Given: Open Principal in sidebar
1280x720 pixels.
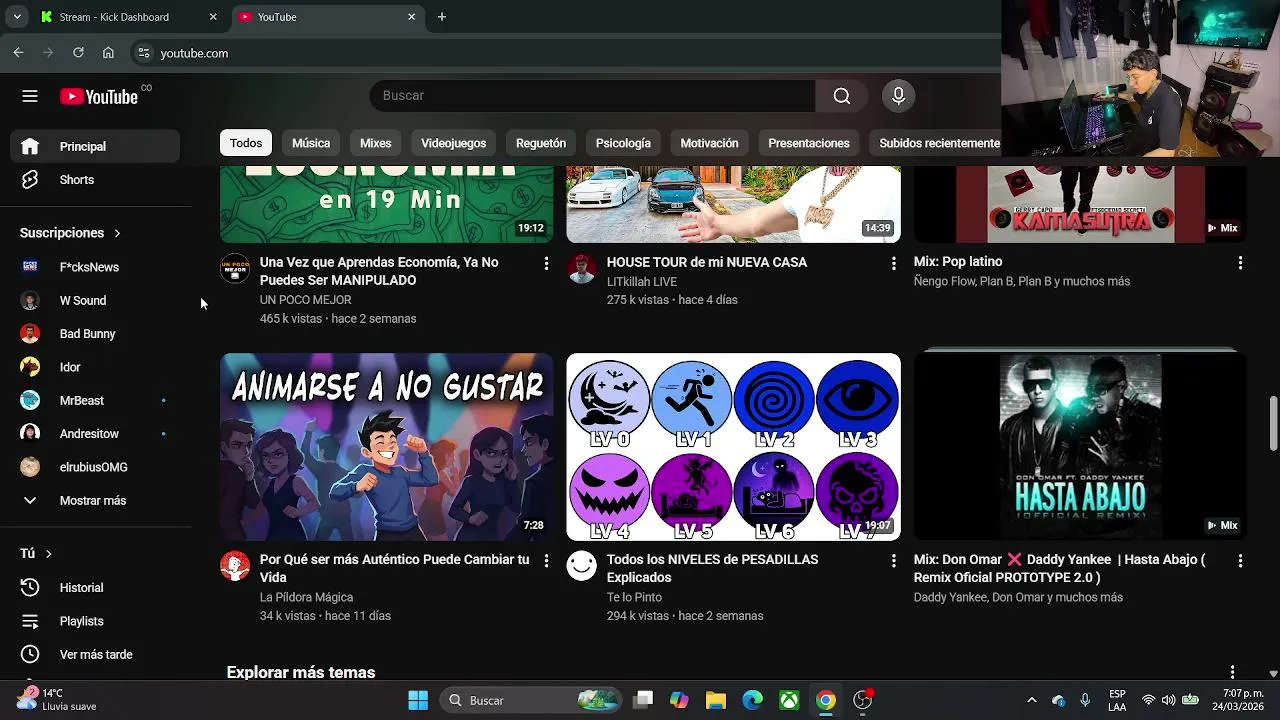Looking at the screenshot, I should pos(96,146).
